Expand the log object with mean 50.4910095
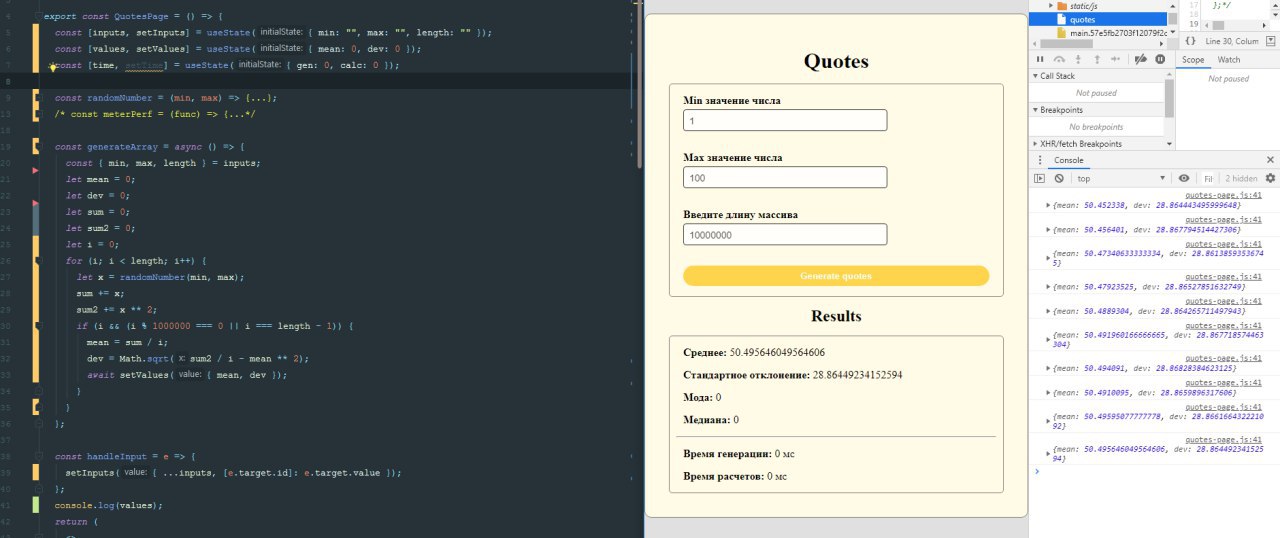This screenshot has width=1280, height=538. pyautogui.click(x=1048, y=393)
